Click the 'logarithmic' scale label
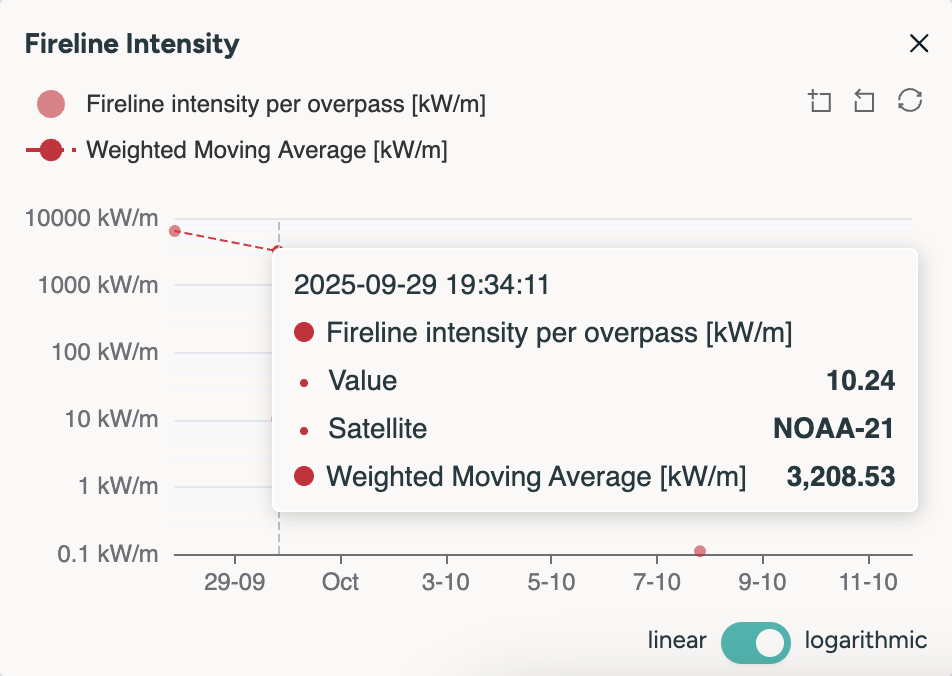The width and height of the screenshot is (952, 676). [865, 641]
